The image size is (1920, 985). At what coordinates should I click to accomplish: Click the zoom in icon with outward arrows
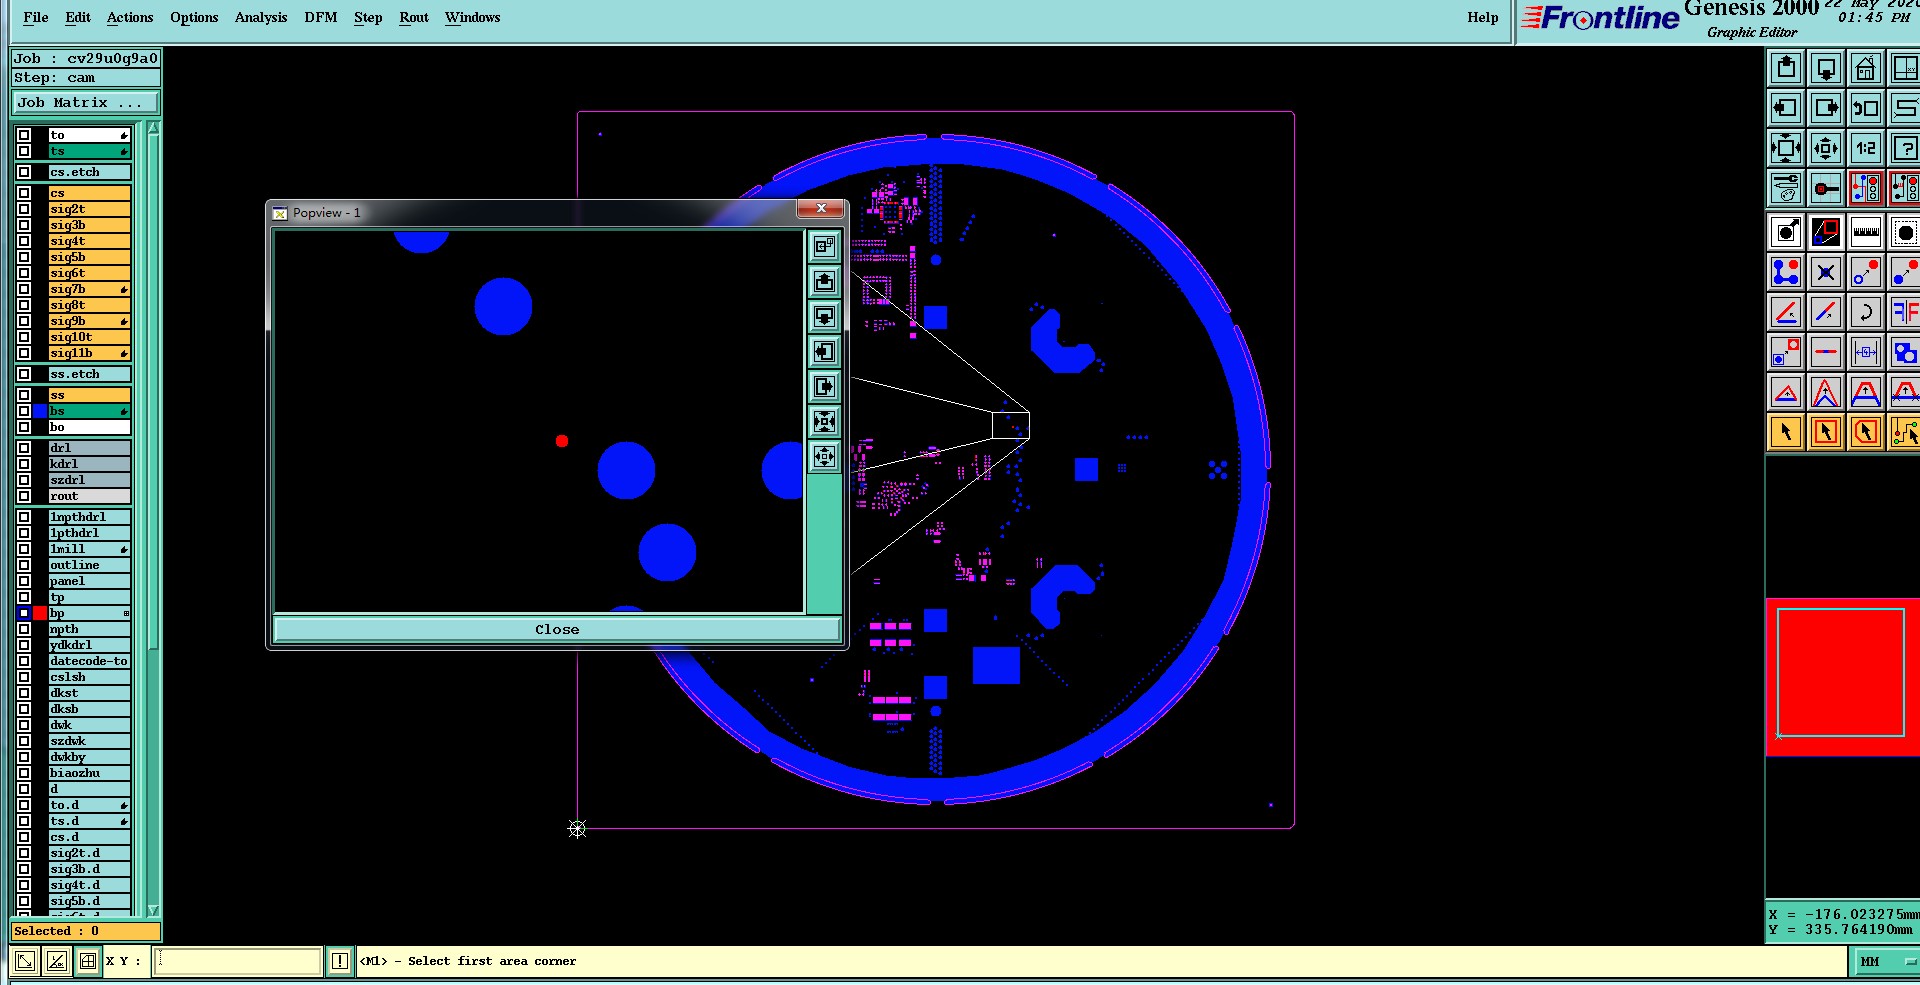coord(1786,148)
